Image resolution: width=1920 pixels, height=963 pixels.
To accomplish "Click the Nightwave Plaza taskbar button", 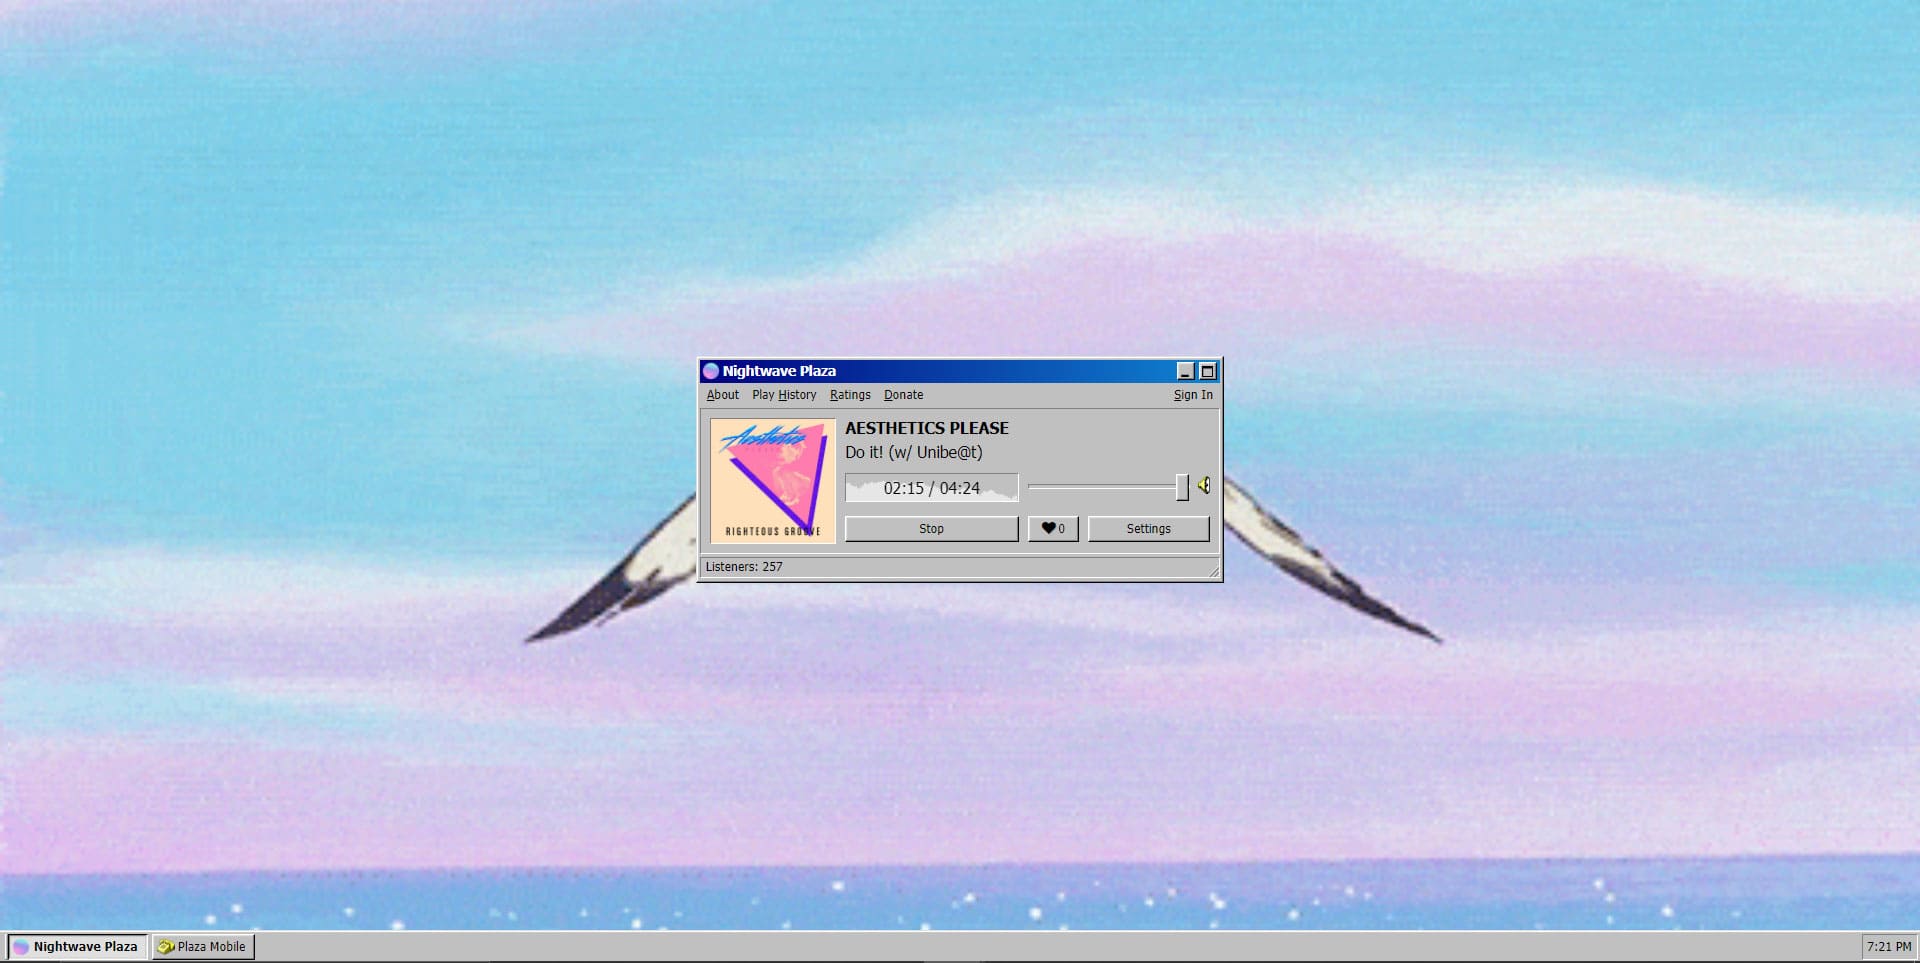I will [77, 947].
